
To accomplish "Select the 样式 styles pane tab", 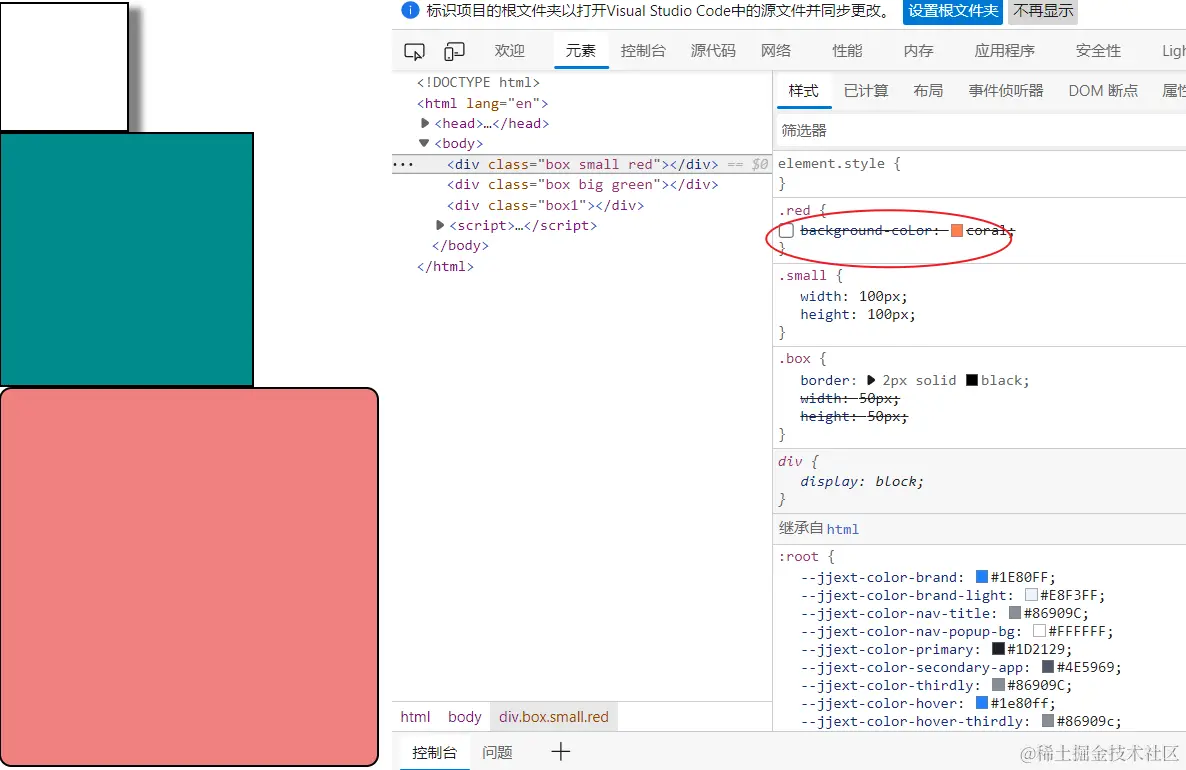I will click(x=803, y=91).
